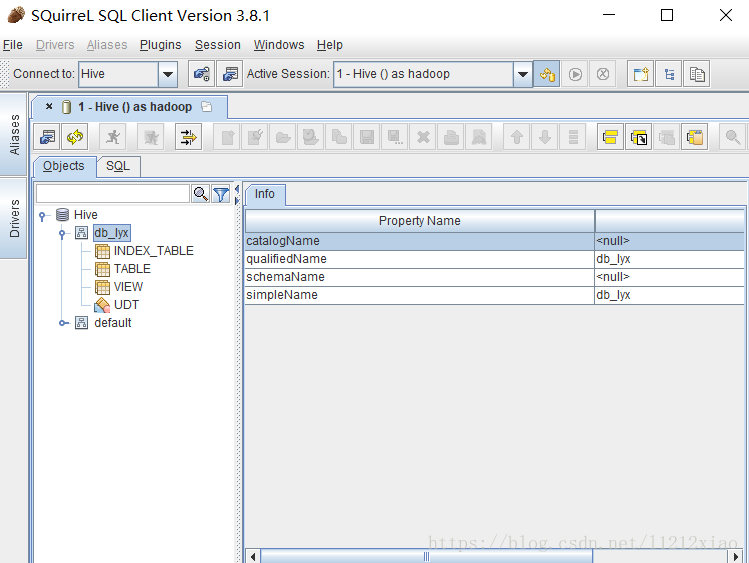Image resolution: width=749 pixels, height=563 pixels.
Task: Select the Hive root node label
Action: pyautogui.click(x=86, y=215)
